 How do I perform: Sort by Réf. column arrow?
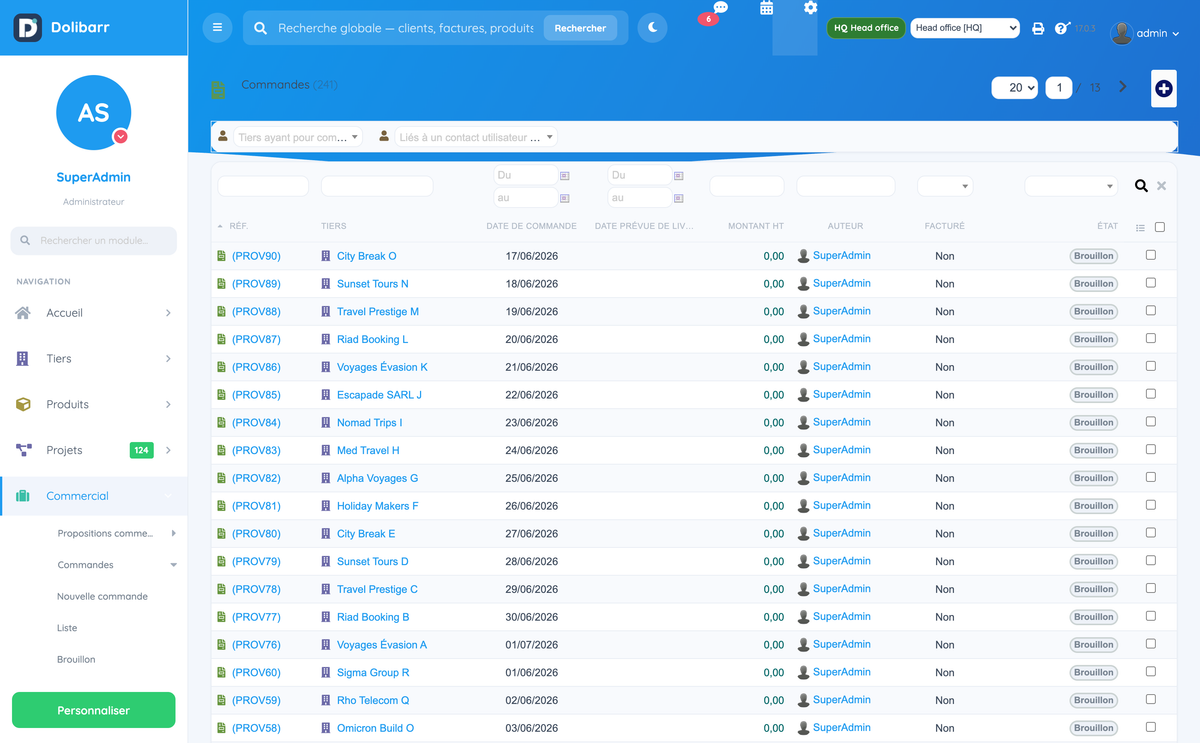point(220,227)
